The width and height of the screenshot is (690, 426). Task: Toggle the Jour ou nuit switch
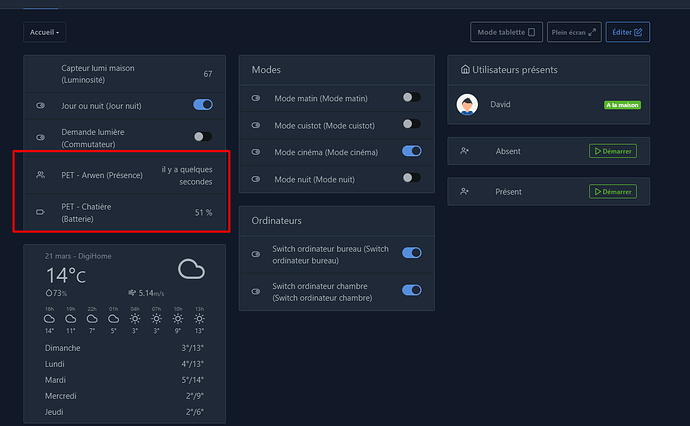202,104
